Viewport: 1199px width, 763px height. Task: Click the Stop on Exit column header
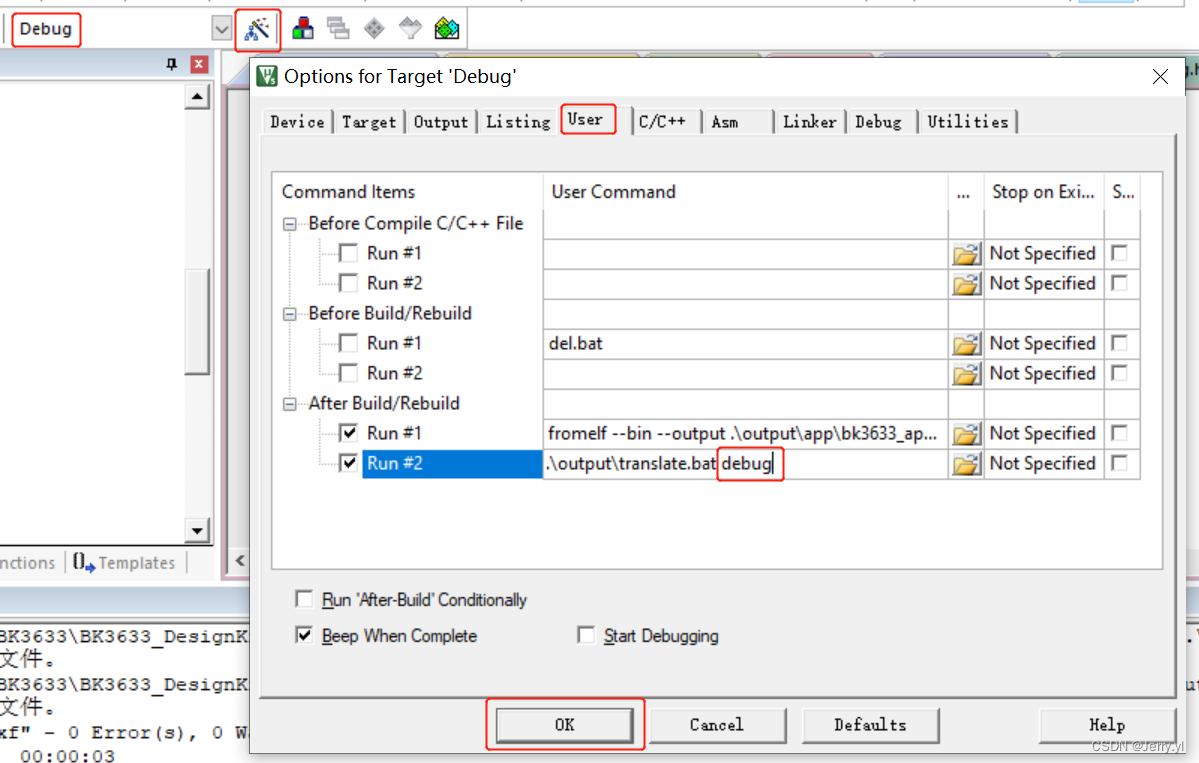point(1044,192)
